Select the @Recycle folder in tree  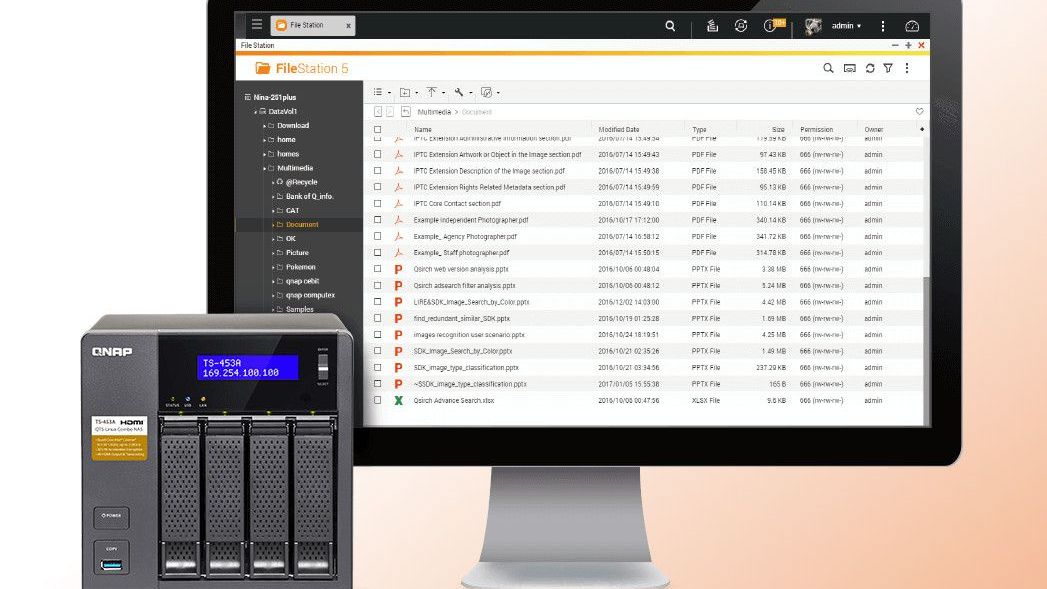point(301,182)
